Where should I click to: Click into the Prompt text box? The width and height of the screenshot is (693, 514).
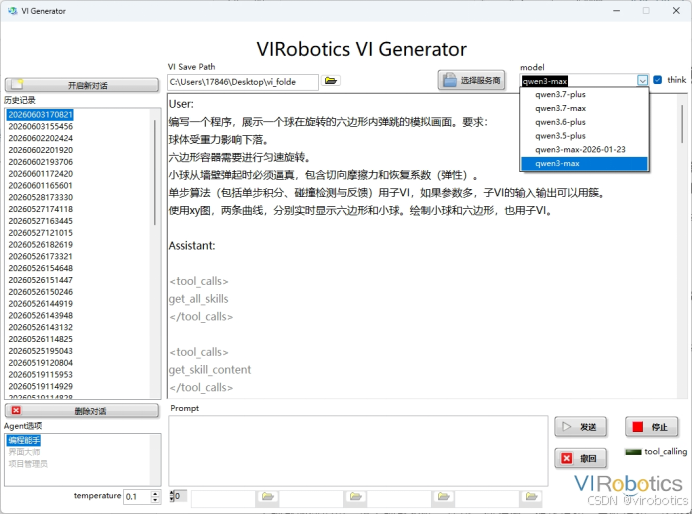[x=358, y=450]
